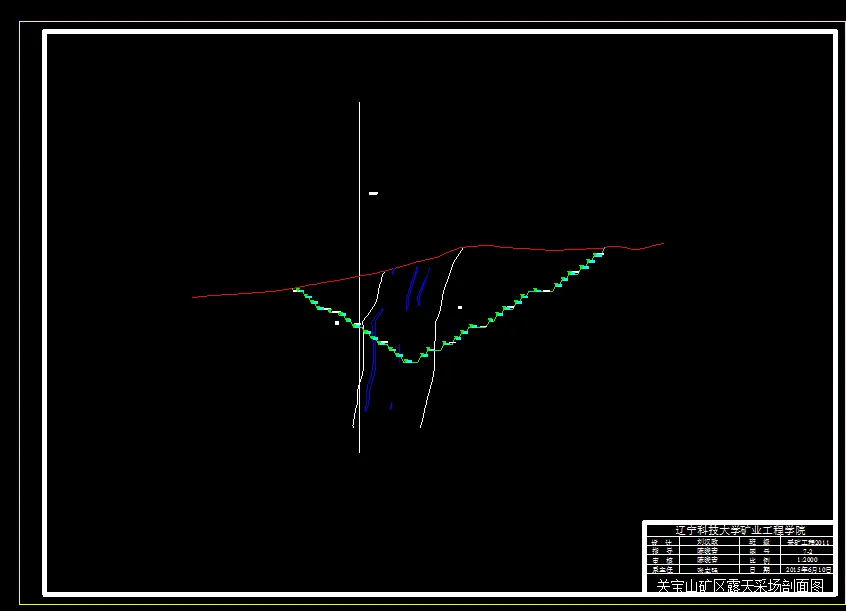Image resolution: width=846 pixels, height=611 pixels.
Task: Select the scale value 1:2000
Action: (807, 560)
